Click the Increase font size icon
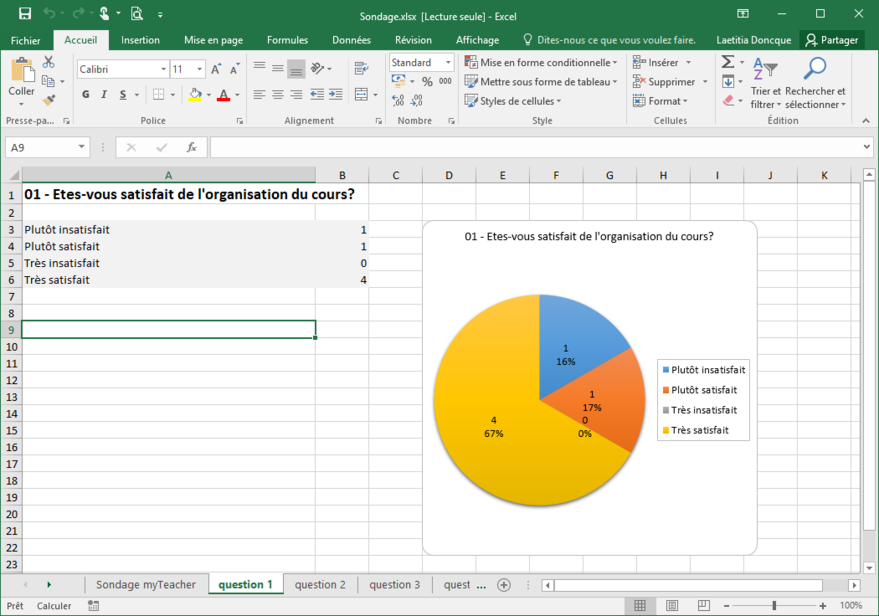Screen dimensions: 879x616 coord(218,69)
